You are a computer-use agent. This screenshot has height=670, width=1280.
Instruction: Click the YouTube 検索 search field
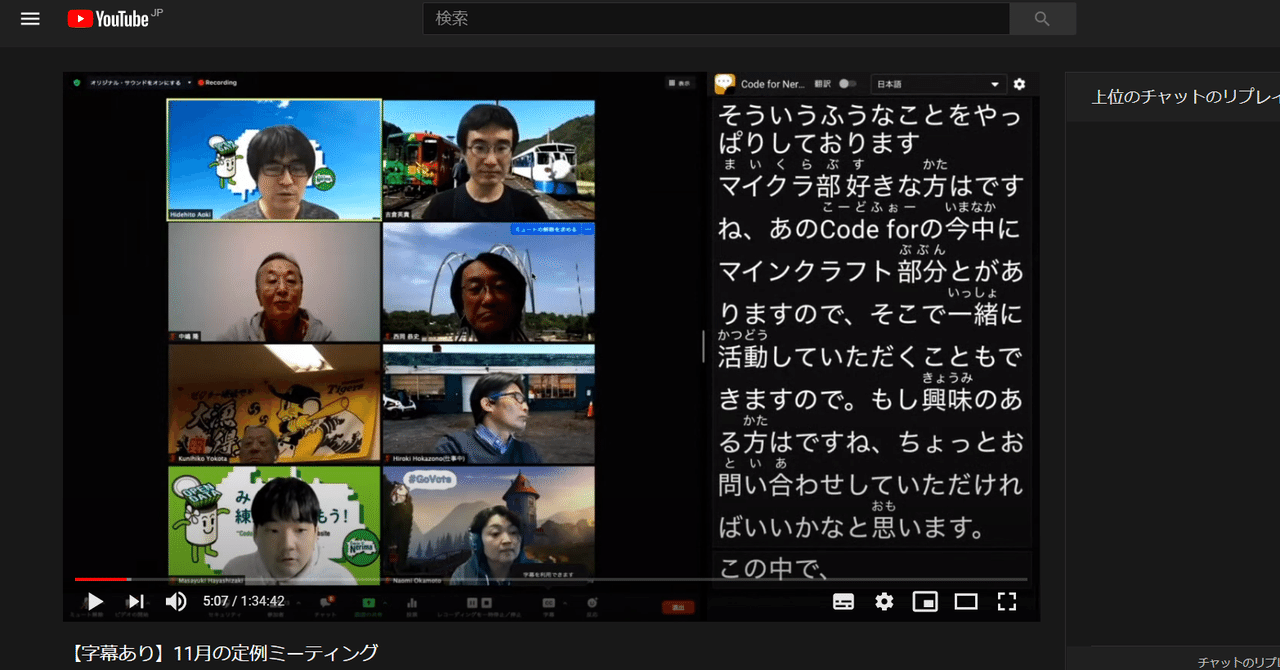tap(715, 18)
